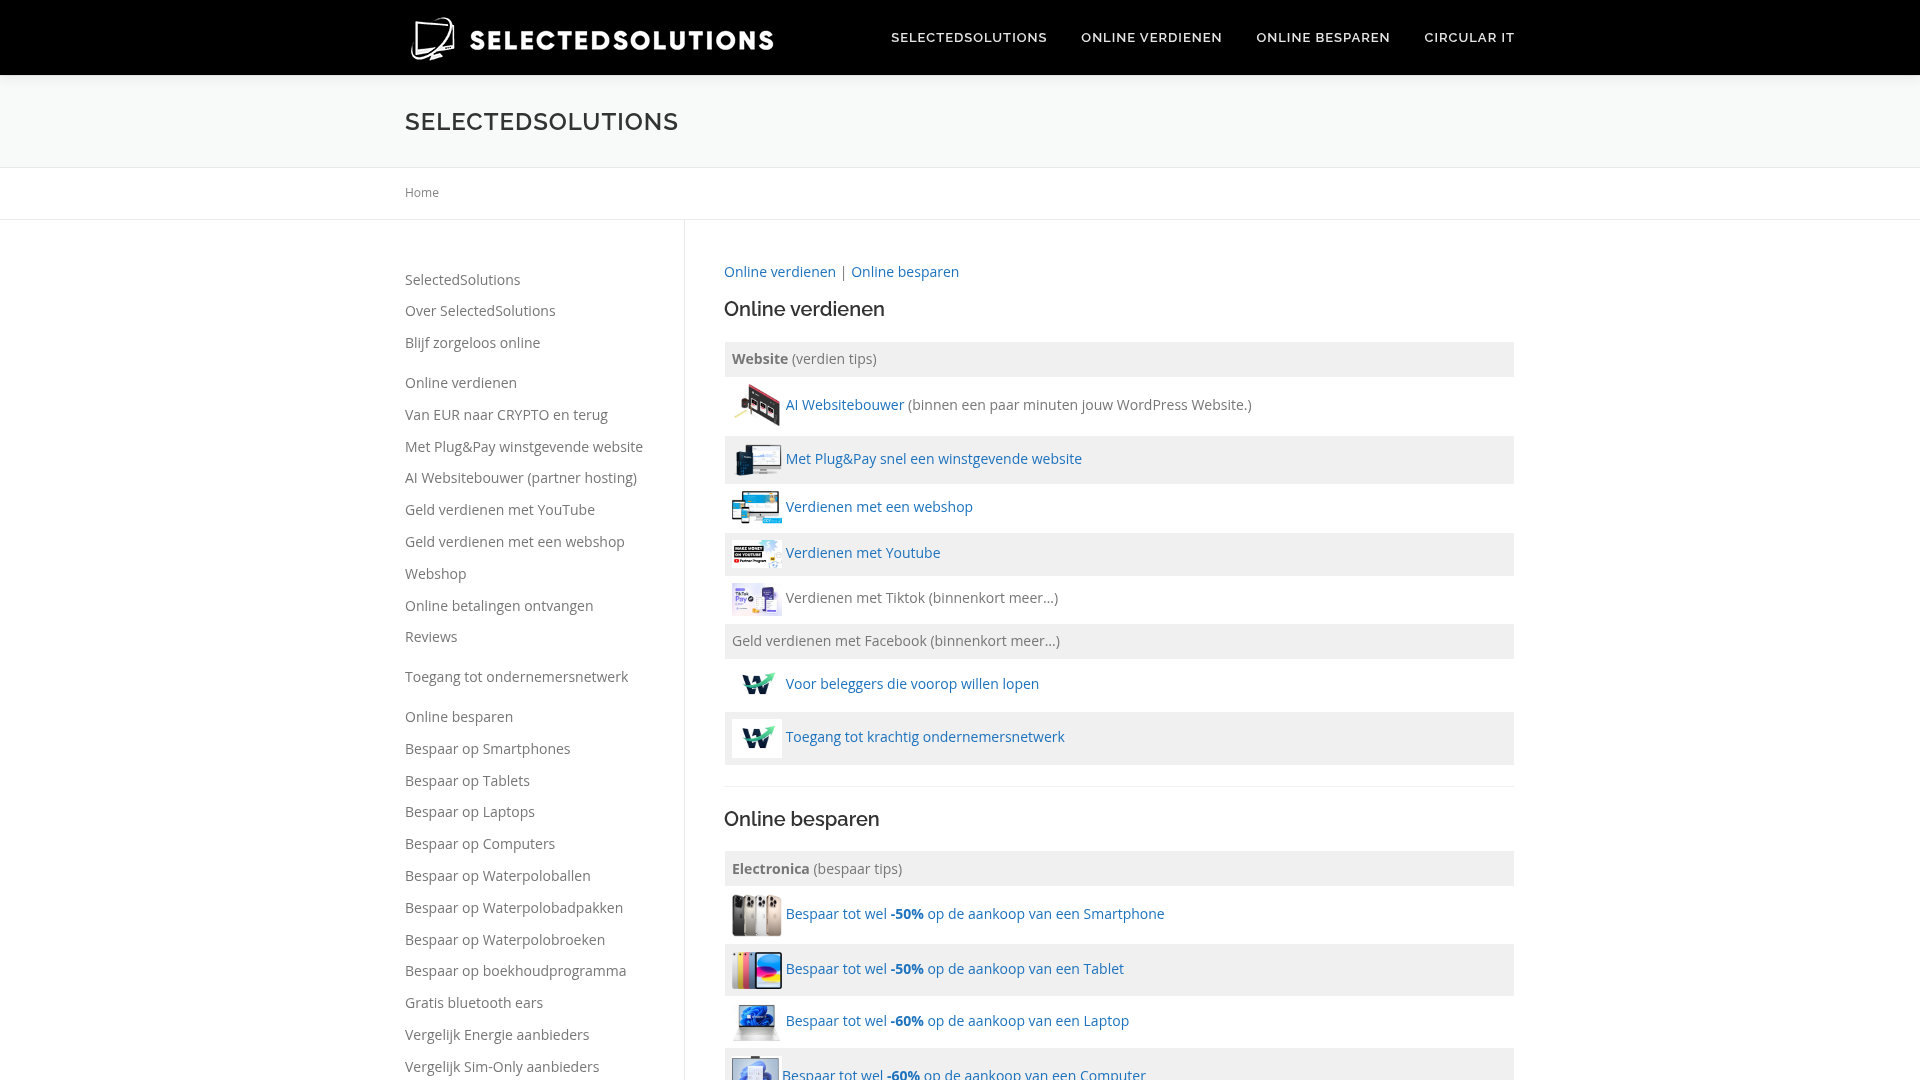Open Smartphone -50% savings link
The height and width of the screenshot is (1080, 1920).
pos(975,914)
